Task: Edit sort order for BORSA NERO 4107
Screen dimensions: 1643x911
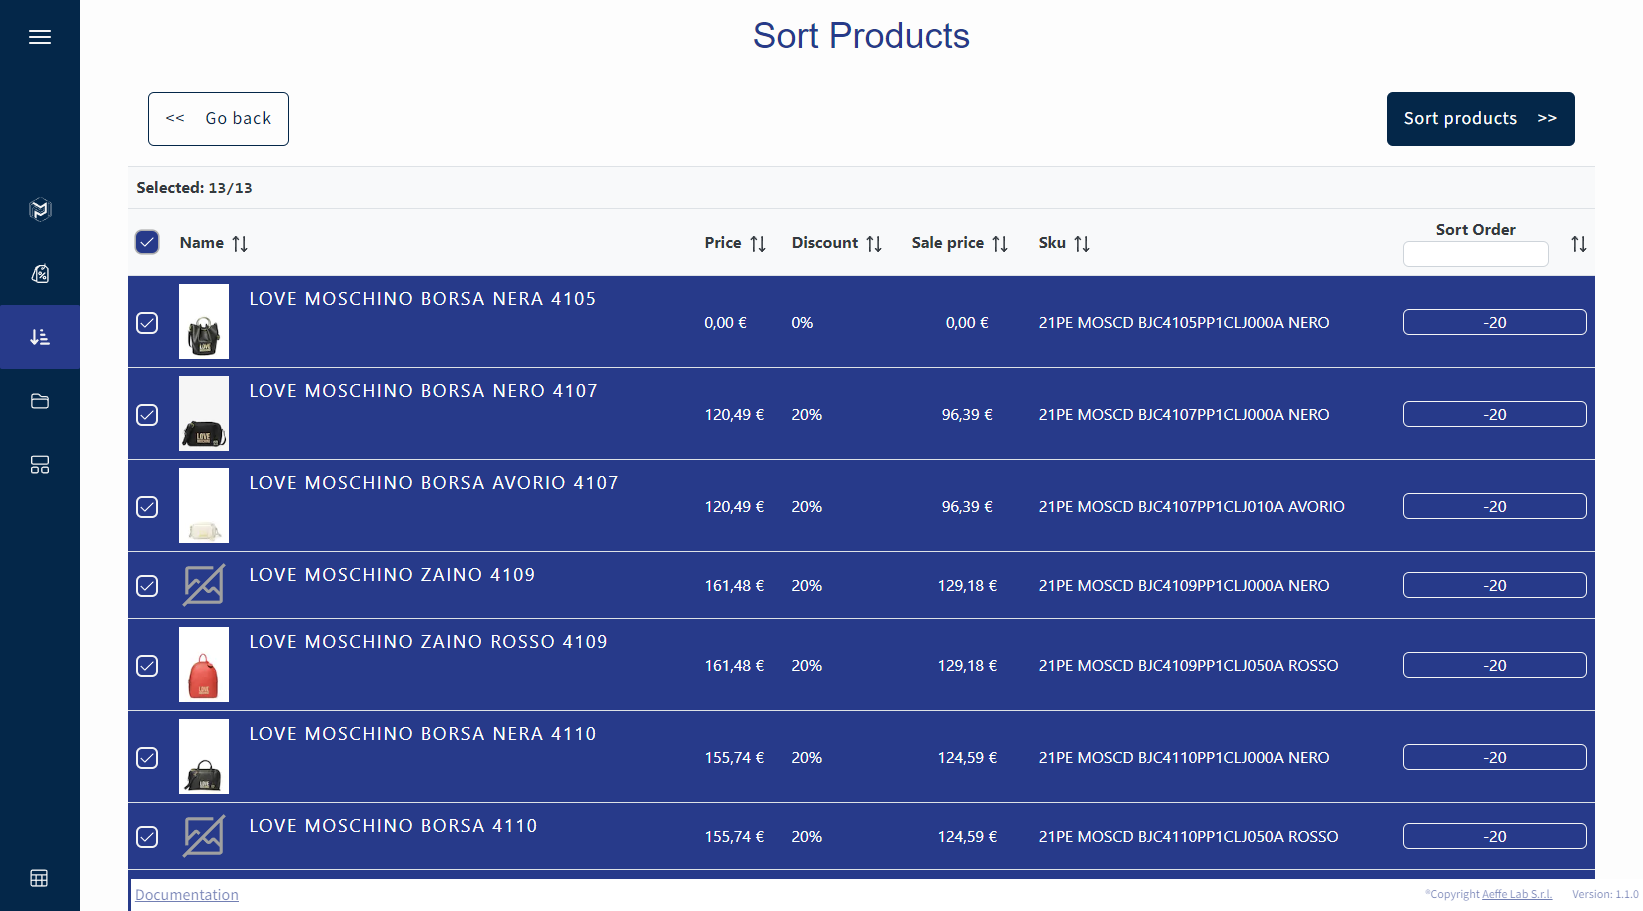Action: tap(1494, 414)
